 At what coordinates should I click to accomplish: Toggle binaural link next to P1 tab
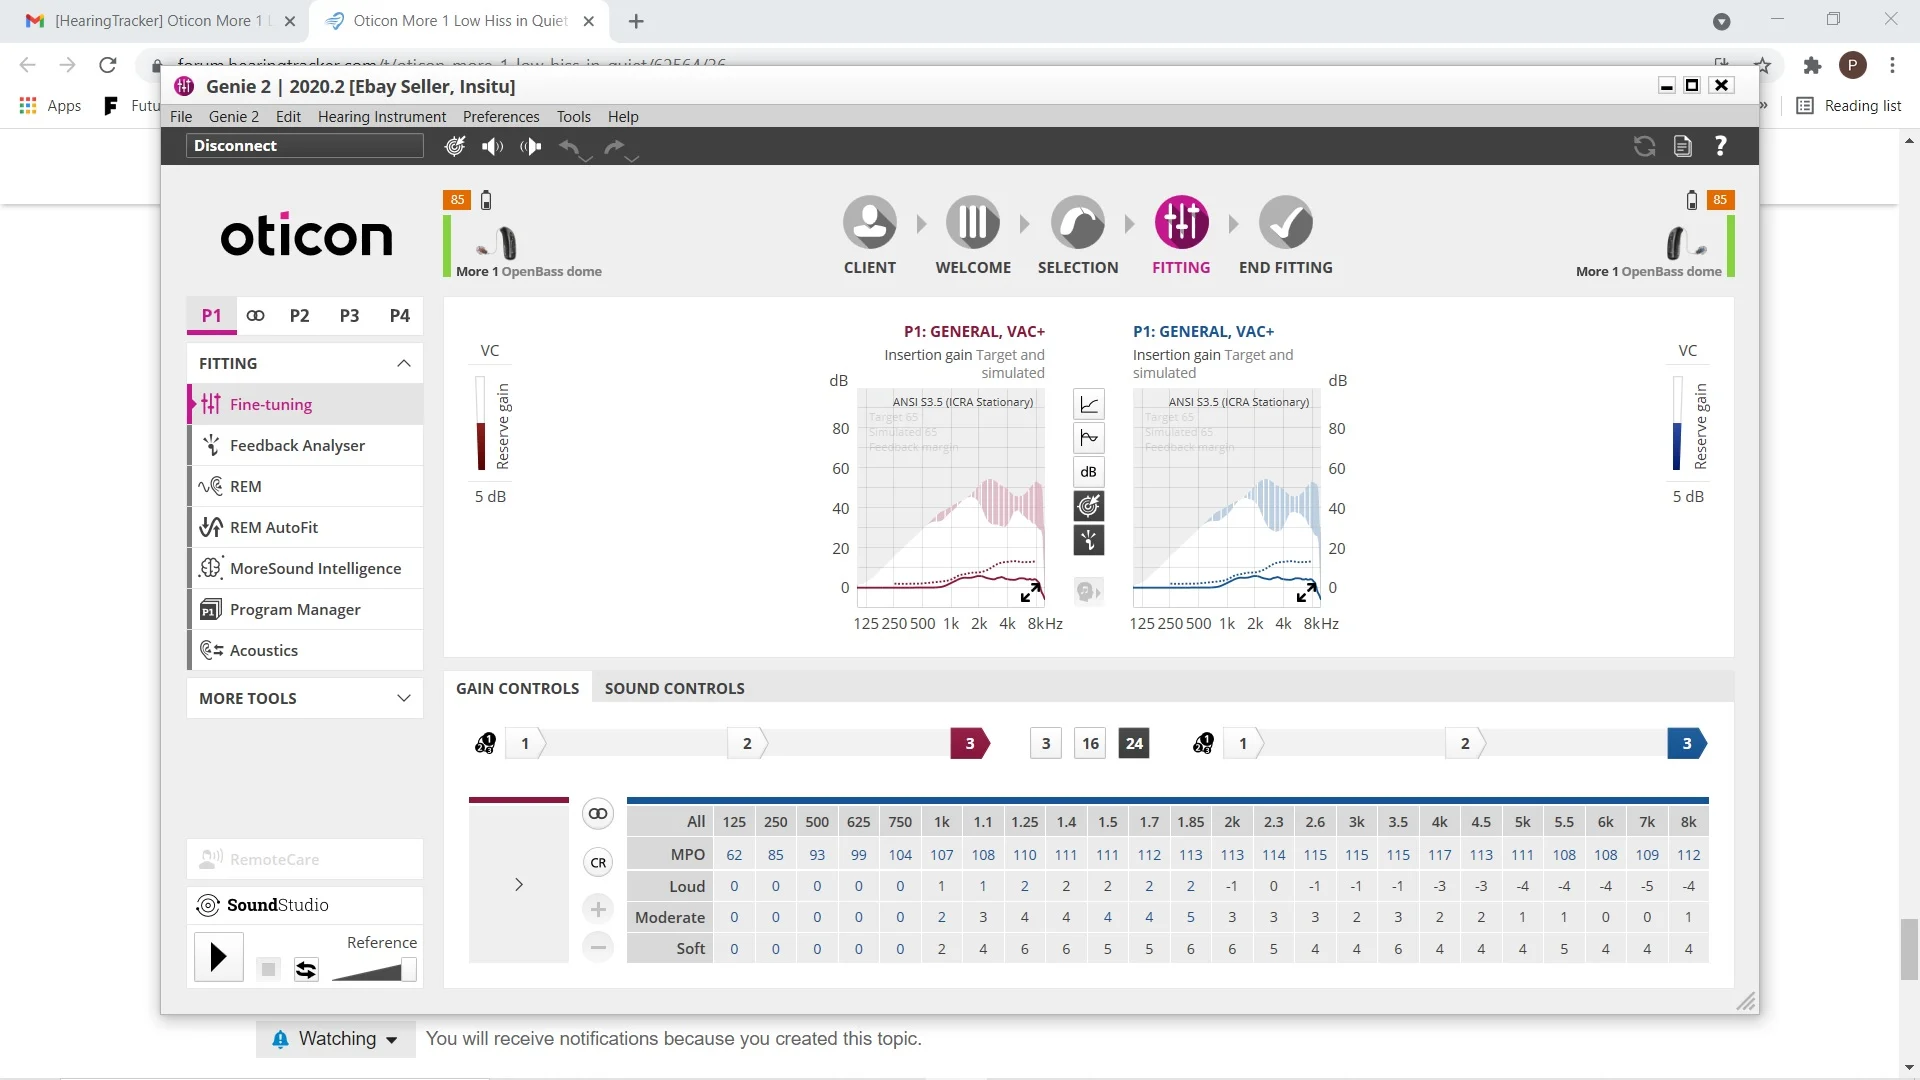click(x=256, y=316)
